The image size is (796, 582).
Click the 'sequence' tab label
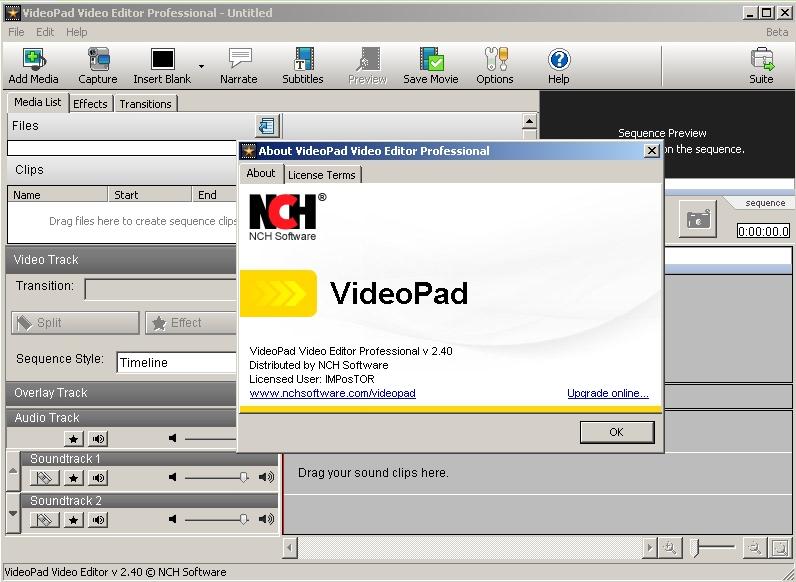765,203
